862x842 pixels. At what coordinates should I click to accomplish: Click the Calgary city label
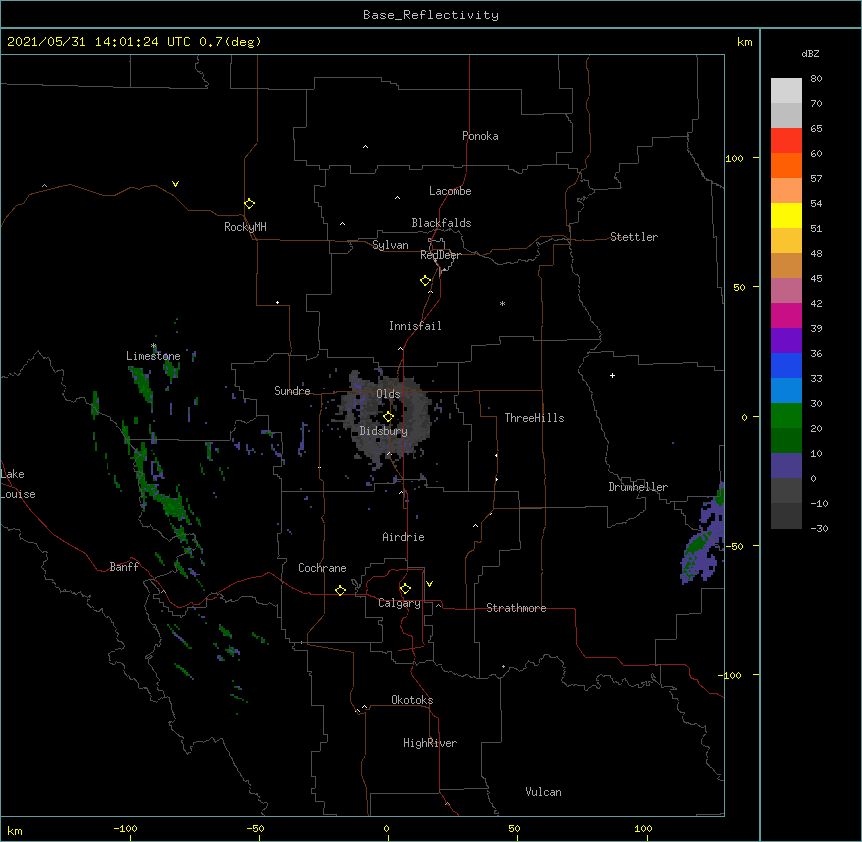coord(399,603)
